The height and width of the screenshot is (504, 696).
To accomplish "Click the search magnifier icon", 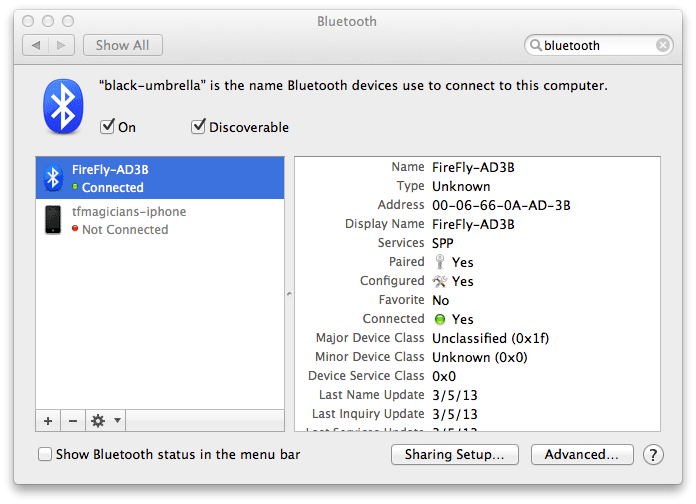I will click(536, 45).
